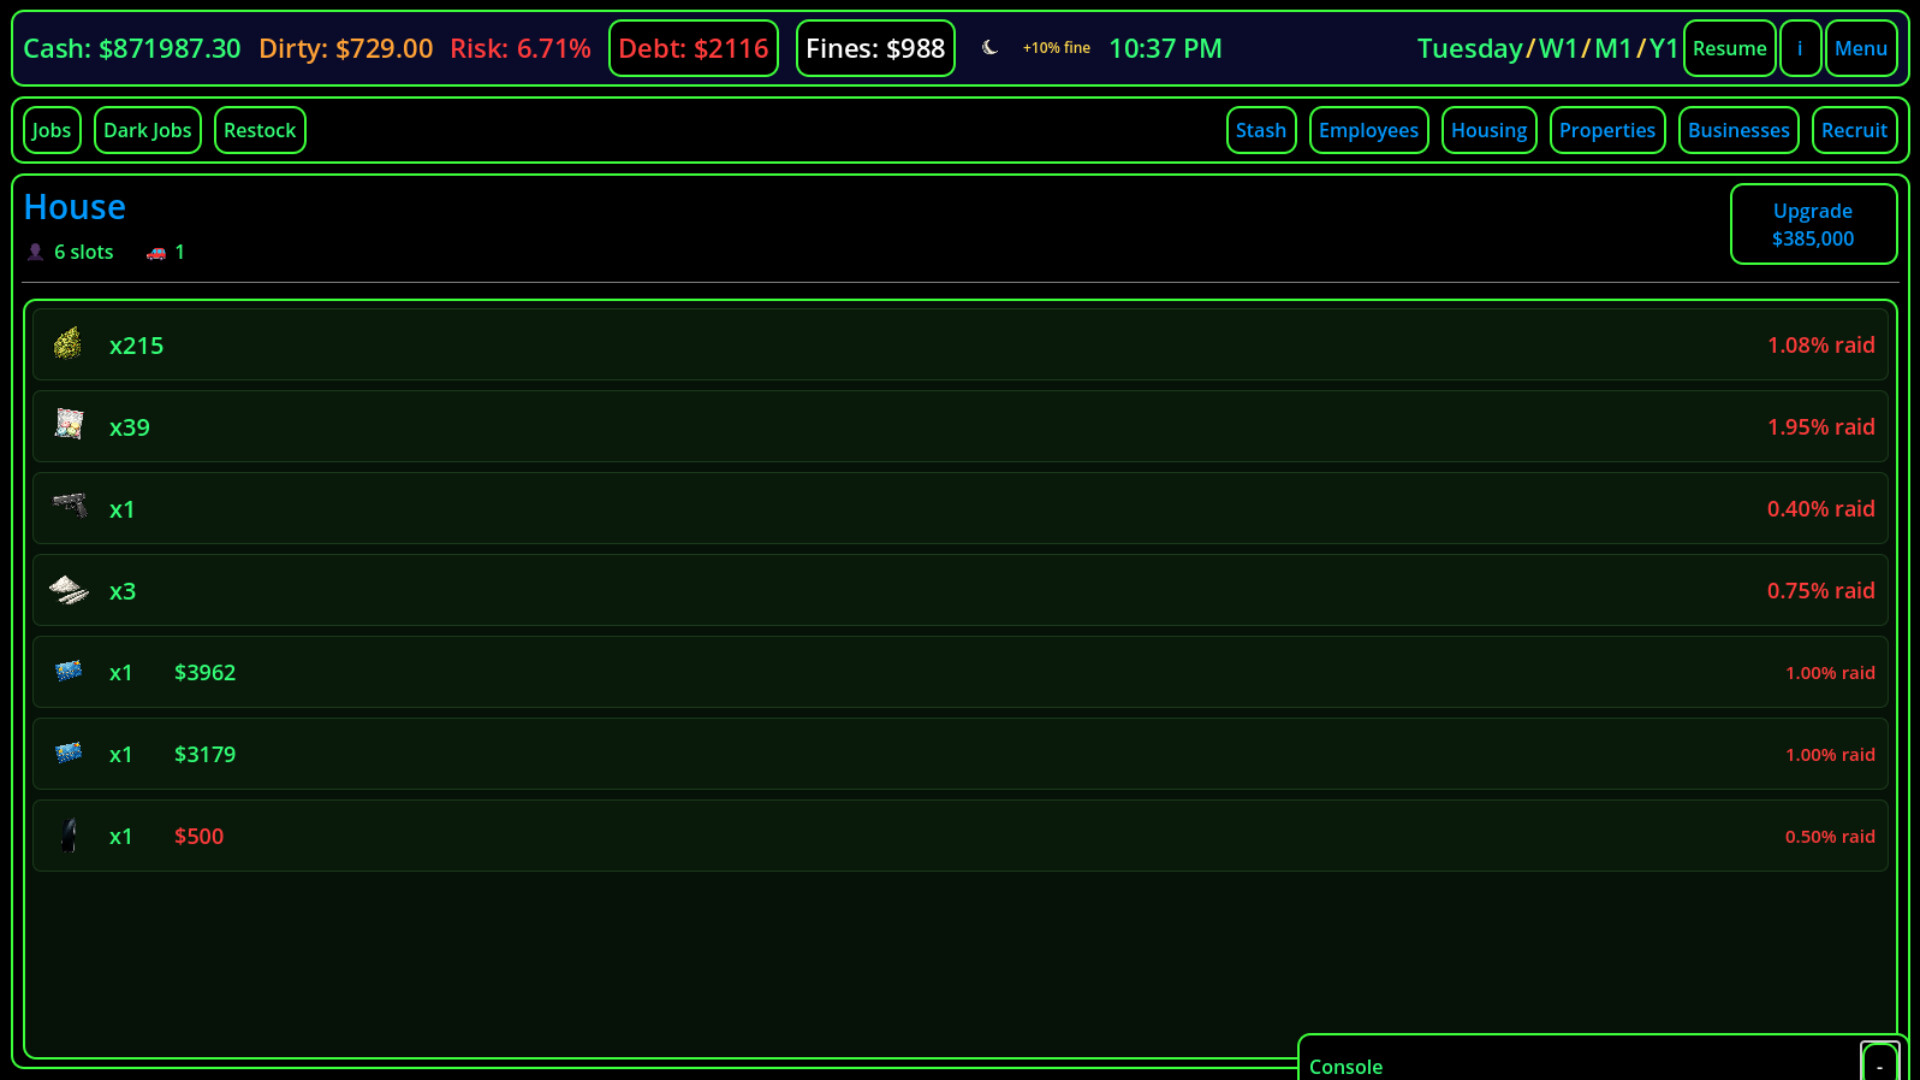Click the moon night-time icon
This screenshot has height=1080, width=1920.
coord(989,47)
